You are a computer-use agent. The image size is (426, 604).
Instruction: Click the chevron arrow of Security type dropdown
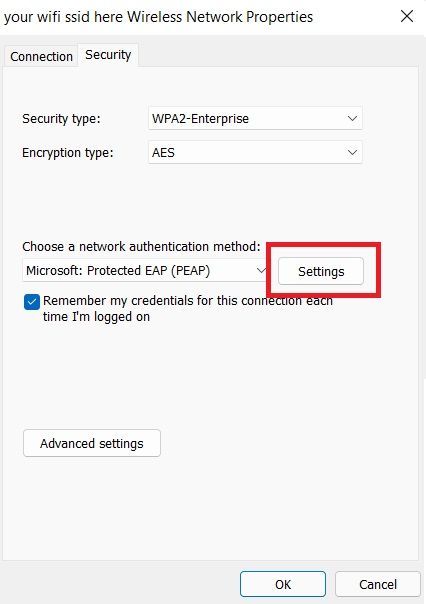click(x=352, y=118)
